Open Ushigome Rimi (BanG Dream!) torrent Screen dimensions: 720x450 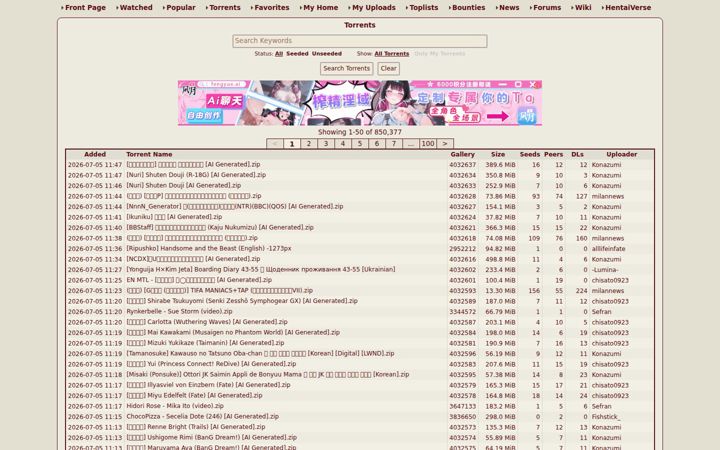pos(212,438)
